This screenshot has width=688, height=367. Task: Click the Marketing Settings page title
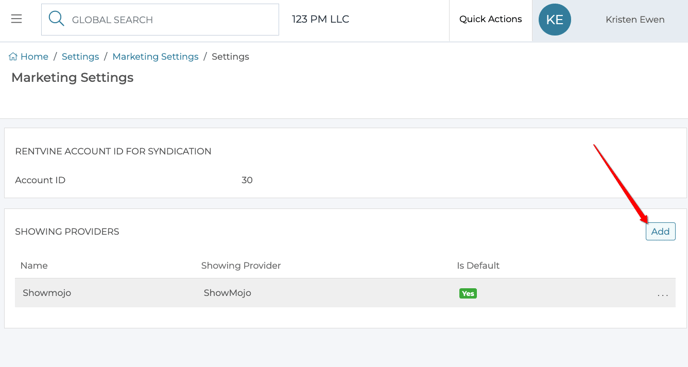[72, 77]
